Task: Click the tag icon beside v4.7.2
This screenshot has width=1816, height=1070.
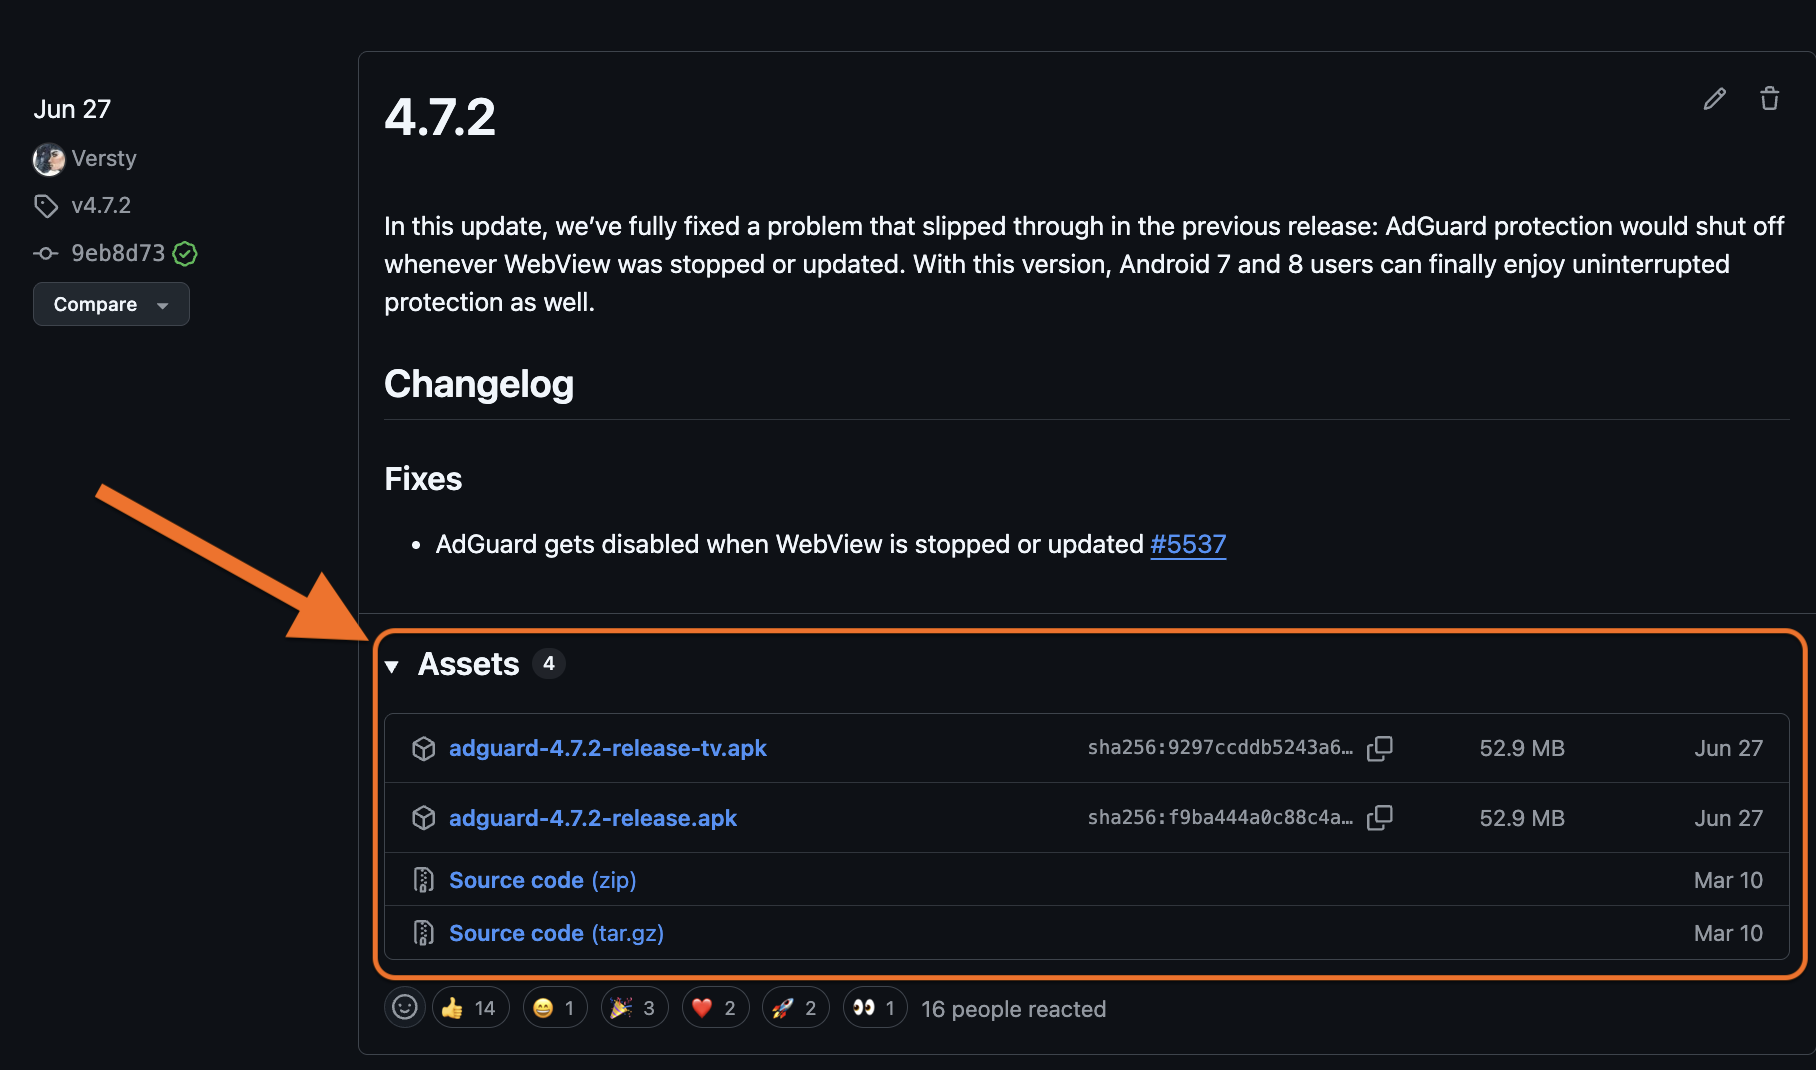Action: click(x=46, y=206)
